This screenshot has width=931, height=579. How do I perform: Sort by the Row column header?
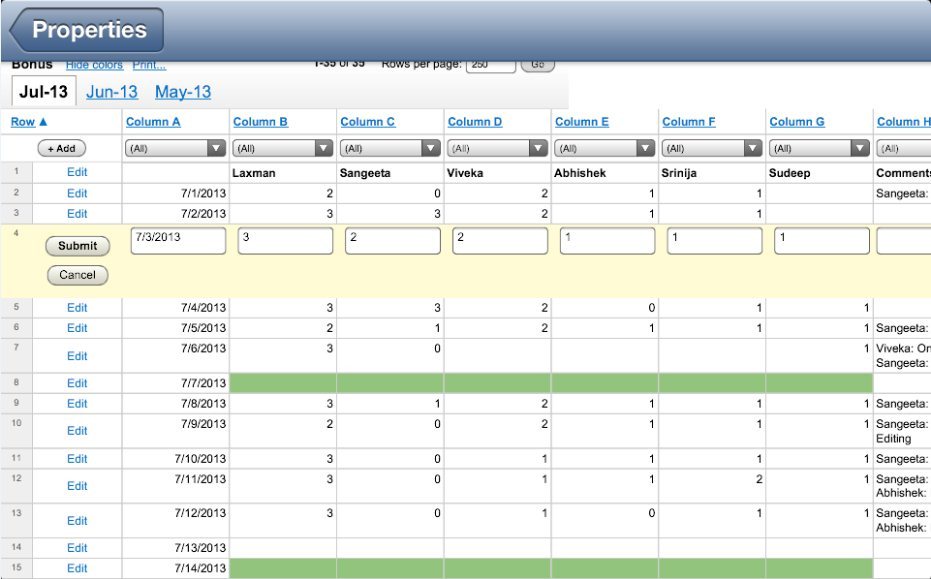tap(28, 122)
